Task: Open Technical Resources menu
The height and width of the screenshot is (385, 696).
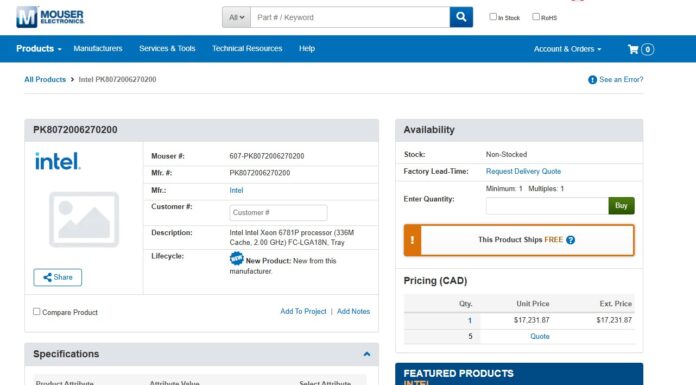Action: click(x=247, y=48)
